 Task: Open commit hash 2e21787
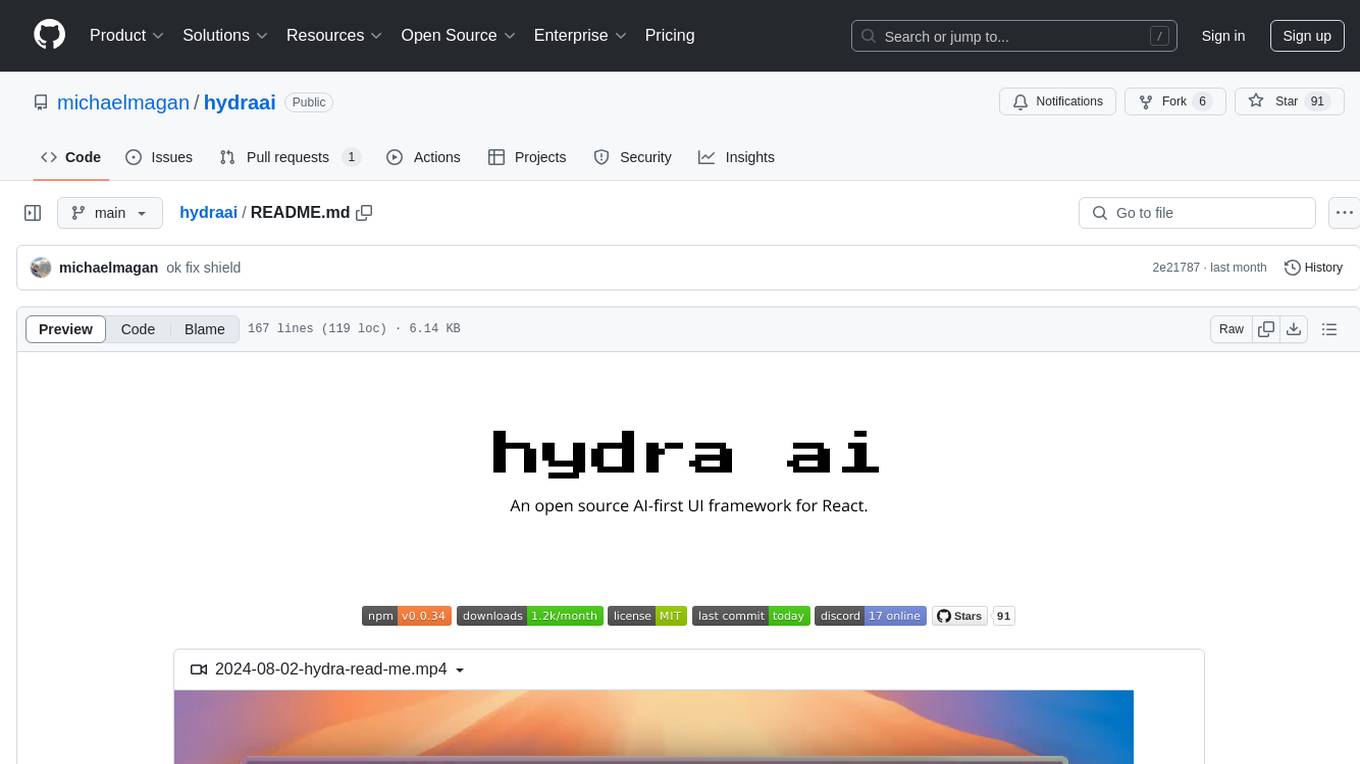pos(1176,267)
